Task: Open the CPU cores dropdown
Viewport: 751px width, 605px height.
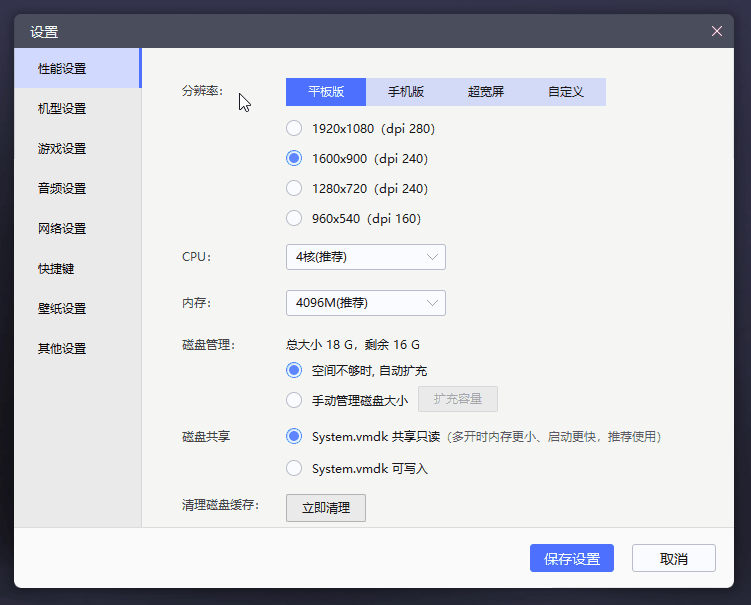Action: 365,257
